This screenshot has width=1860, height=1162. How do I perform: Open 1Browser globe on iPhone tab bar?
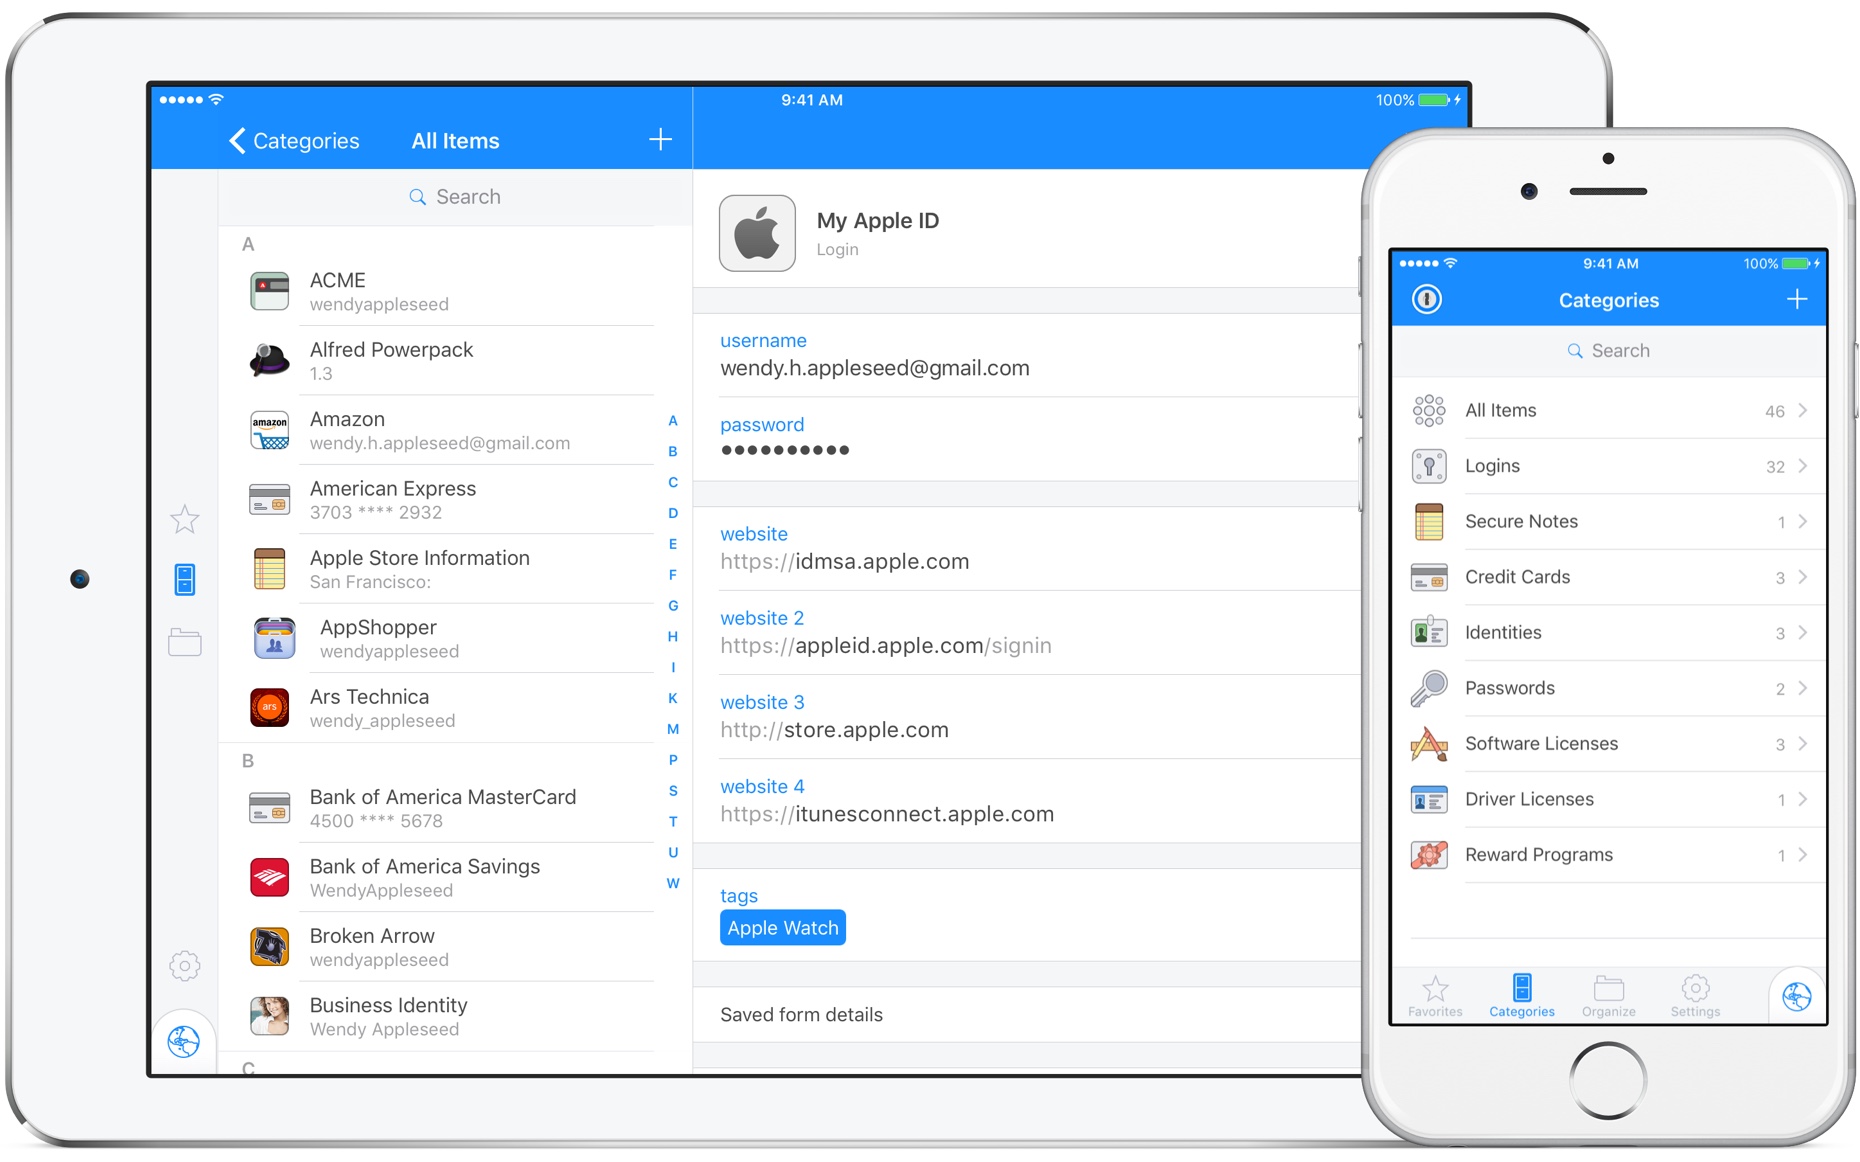coord(1797,996)
